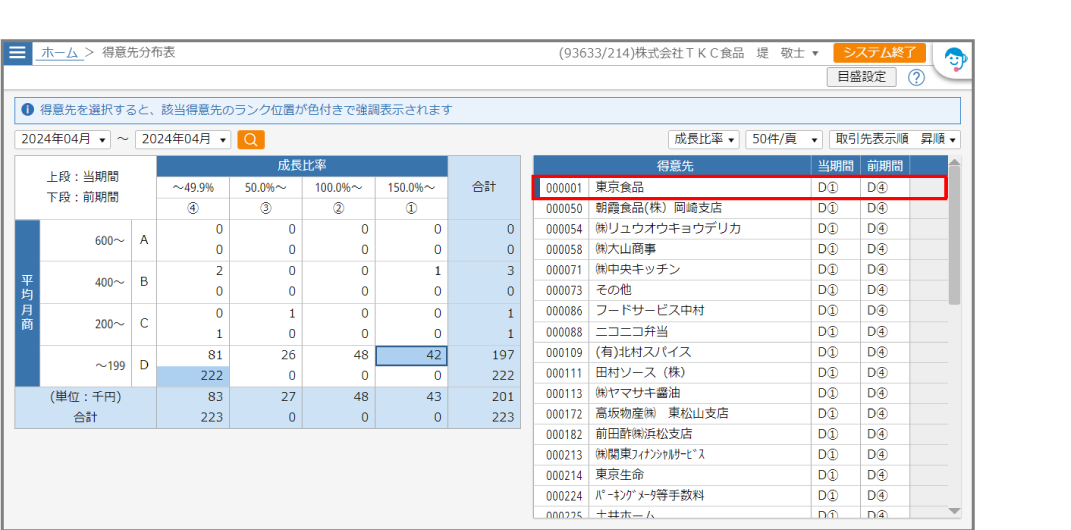Image resolution: width=1071 pixels, height=530 pixels.
Task: Click the ~49.9% column header
Action: click(x=193, y=188)
